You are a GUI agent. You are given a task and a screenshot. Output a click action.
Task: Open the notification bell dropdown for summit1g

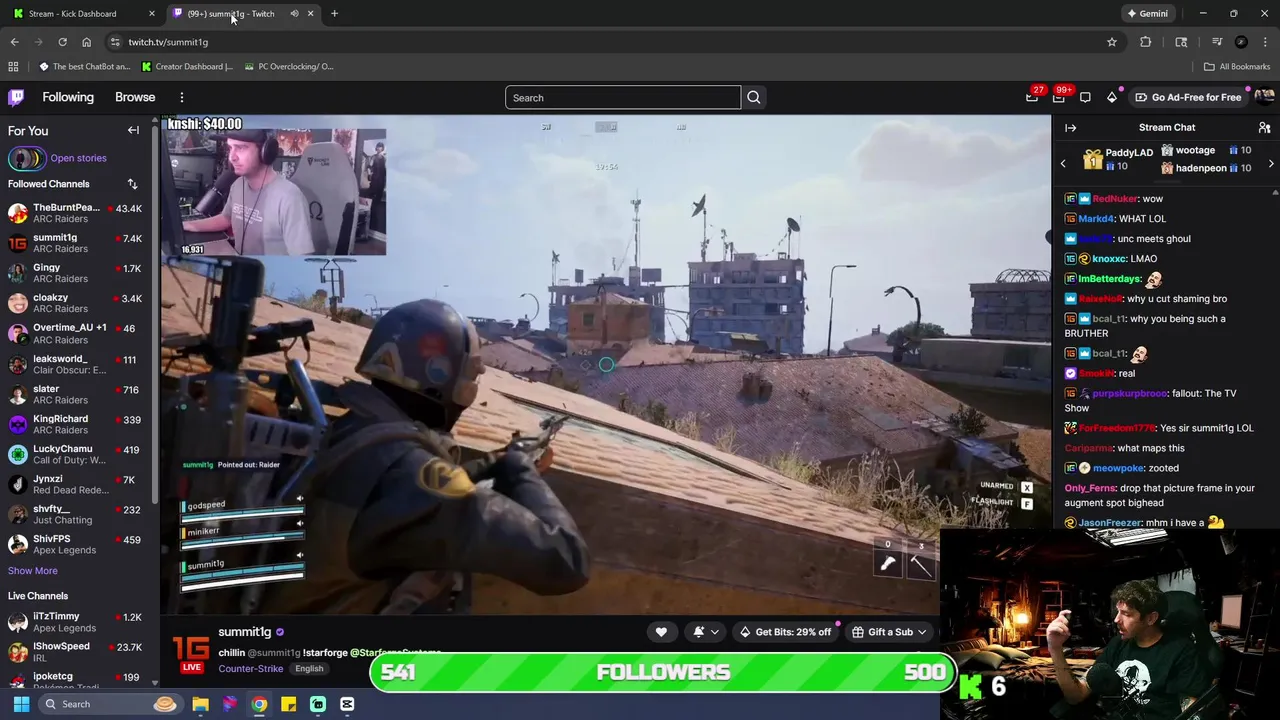(x=705, y=632)
